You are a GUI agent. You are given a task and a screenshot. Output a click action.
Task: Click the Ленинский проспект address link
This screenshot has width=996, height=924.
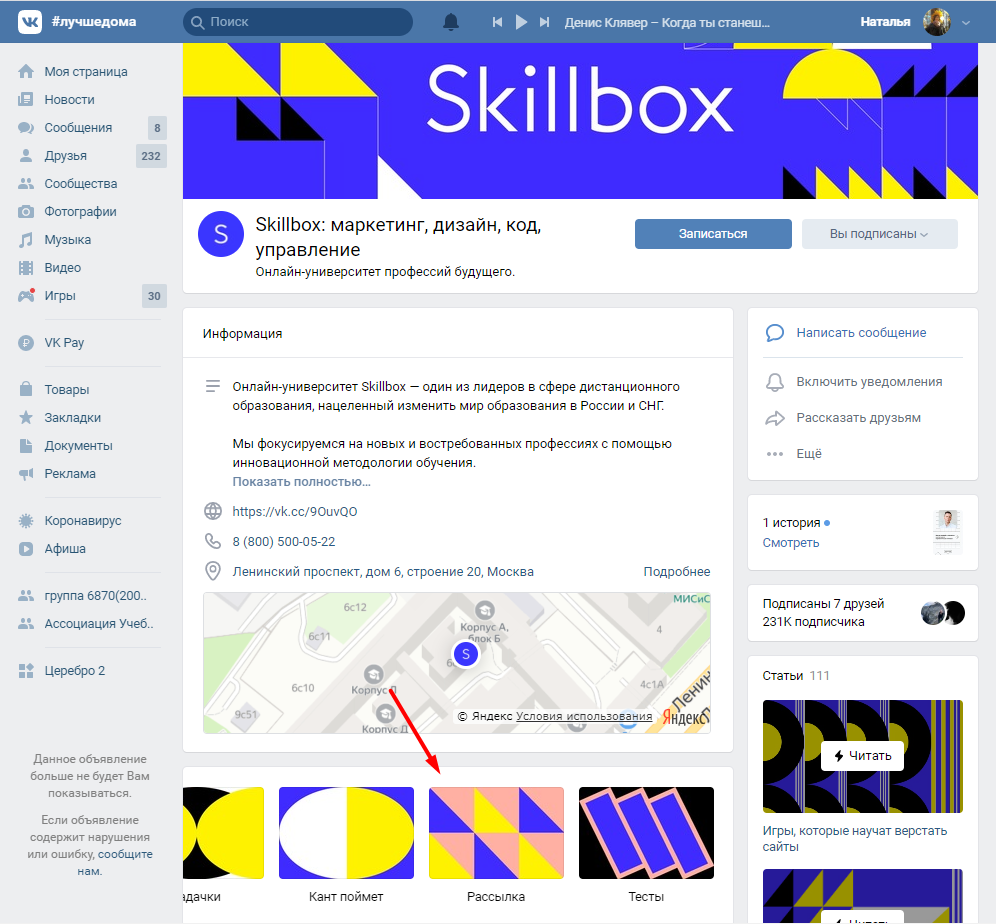[383, 572]
